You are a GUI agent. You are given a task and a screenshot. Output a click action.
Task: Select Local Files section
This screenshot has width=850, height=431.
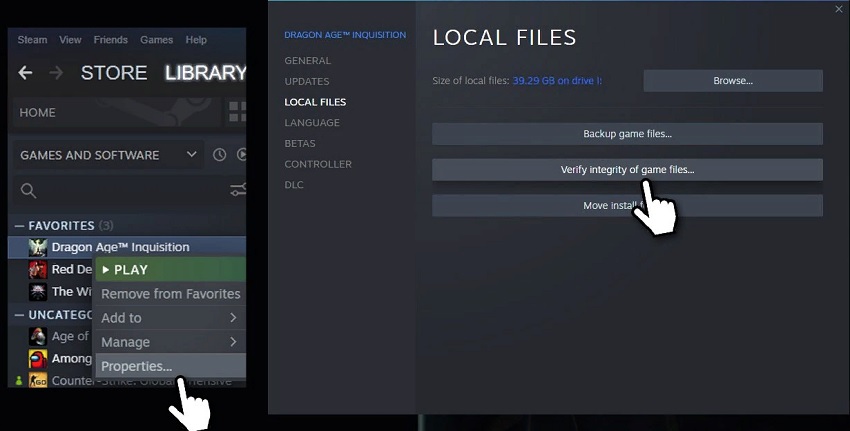pyautogui.click(x=315, y=102)
